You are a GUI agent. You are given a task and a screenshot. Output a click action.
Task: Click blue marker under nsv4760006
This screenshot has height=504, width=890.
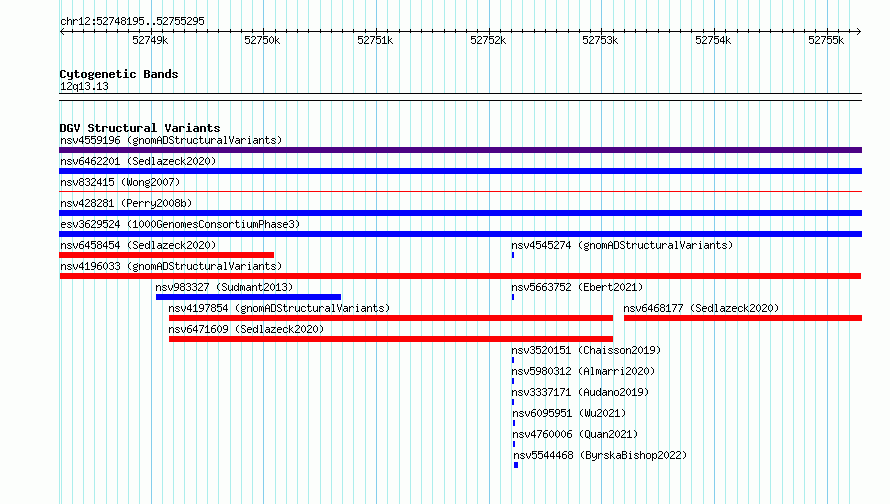[x=514, y=444]
